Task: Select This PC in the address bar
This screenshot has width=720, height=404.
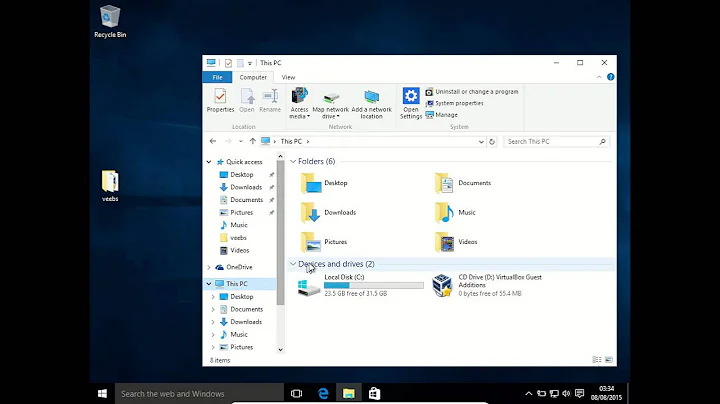Action: coord(291,141)
